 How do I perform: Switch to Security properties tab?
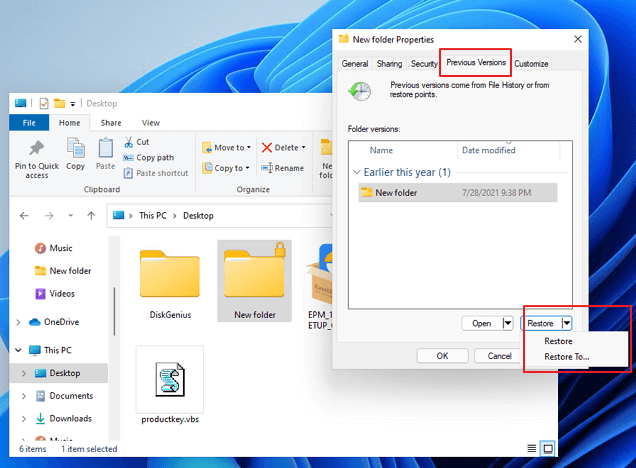(424, 64)
